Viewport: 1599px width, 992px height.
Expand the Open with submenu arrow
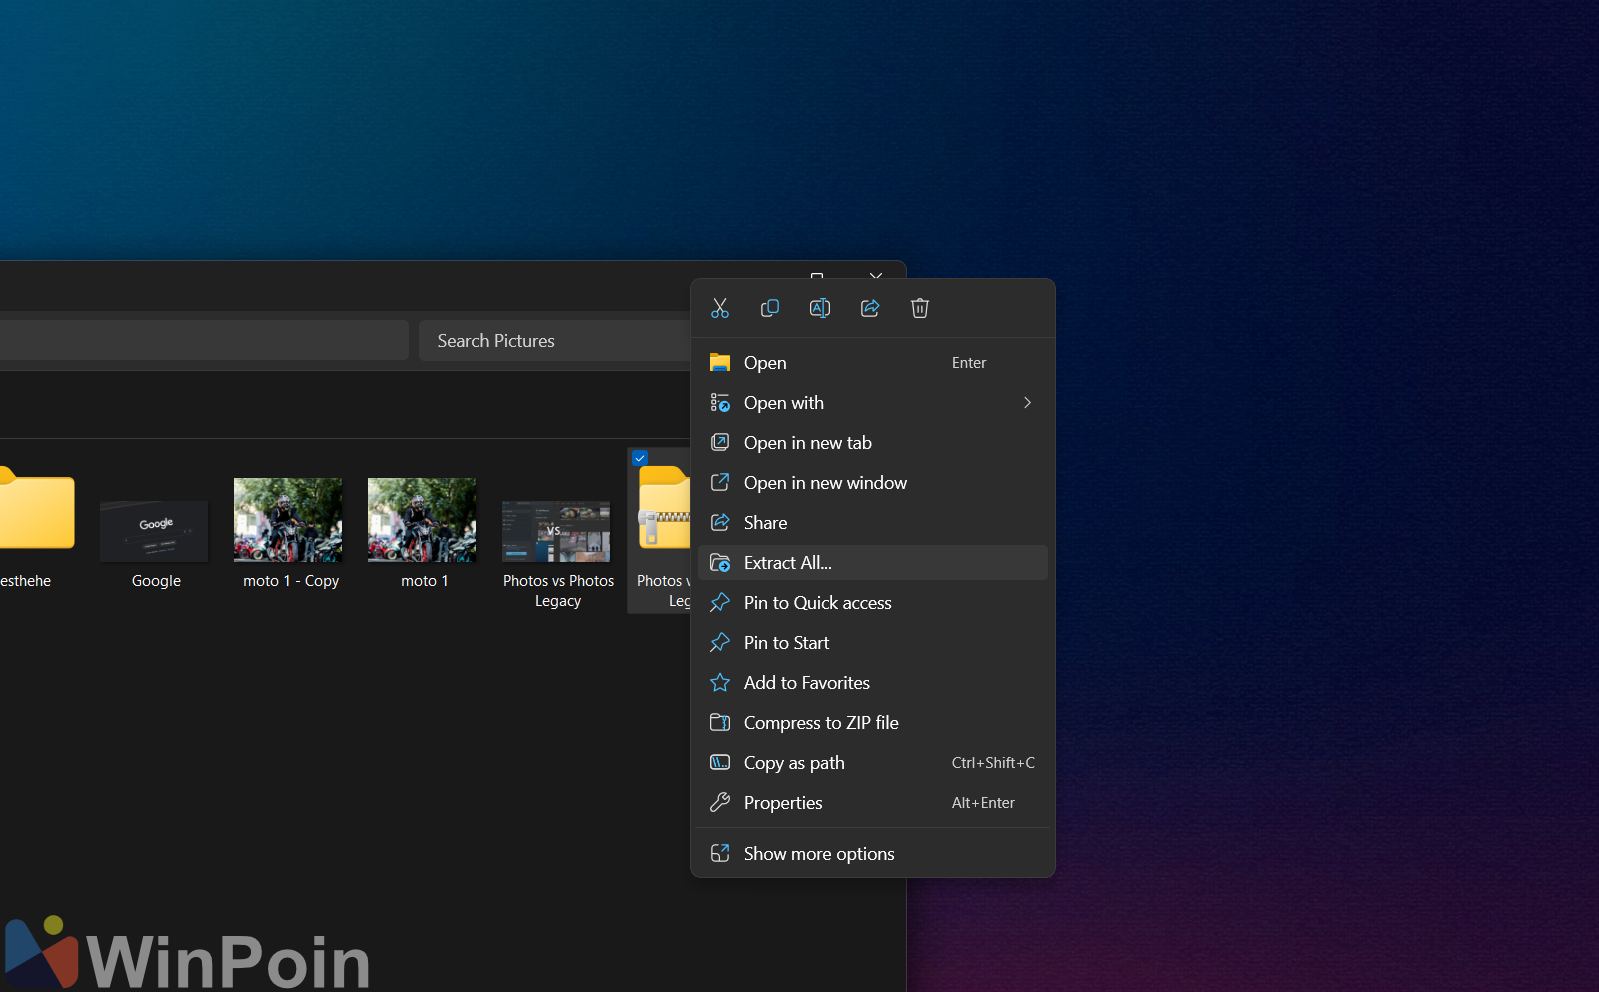coord(1027,403)
